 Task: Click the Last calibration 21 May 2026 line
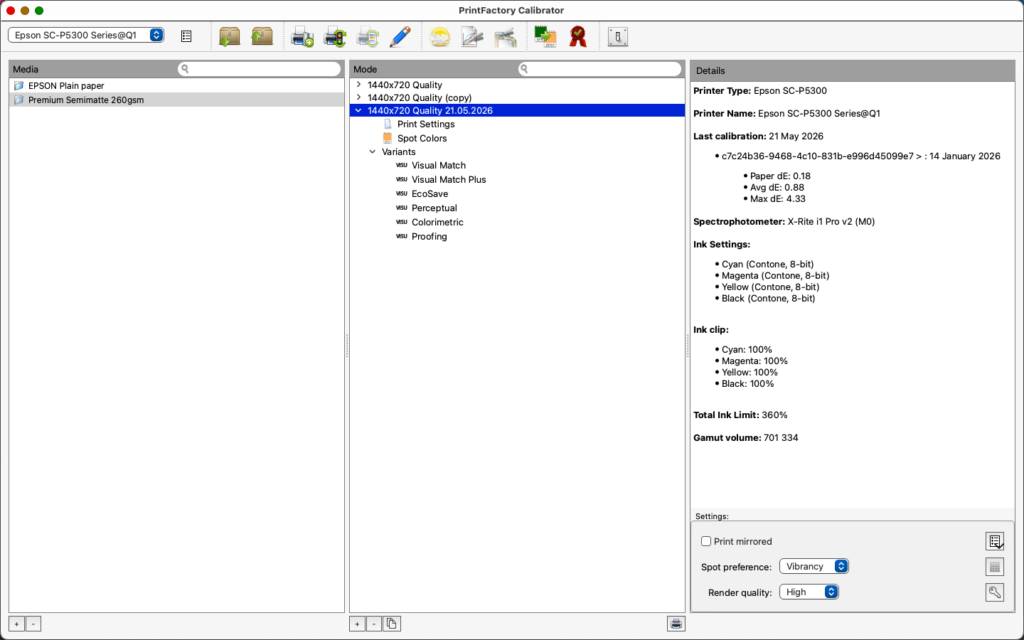(758, 136)
